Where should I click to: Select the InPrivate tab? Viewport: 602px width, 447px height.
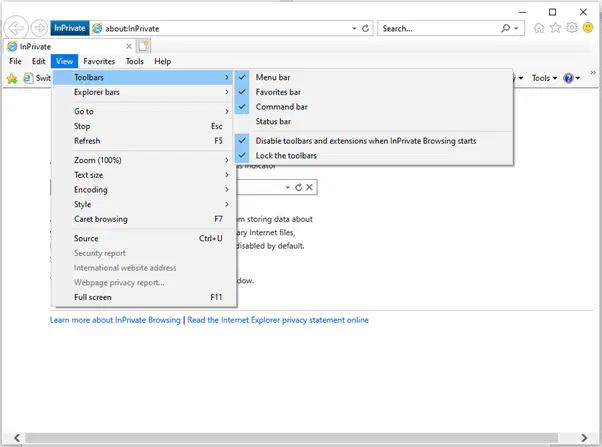tap(69, 46)
